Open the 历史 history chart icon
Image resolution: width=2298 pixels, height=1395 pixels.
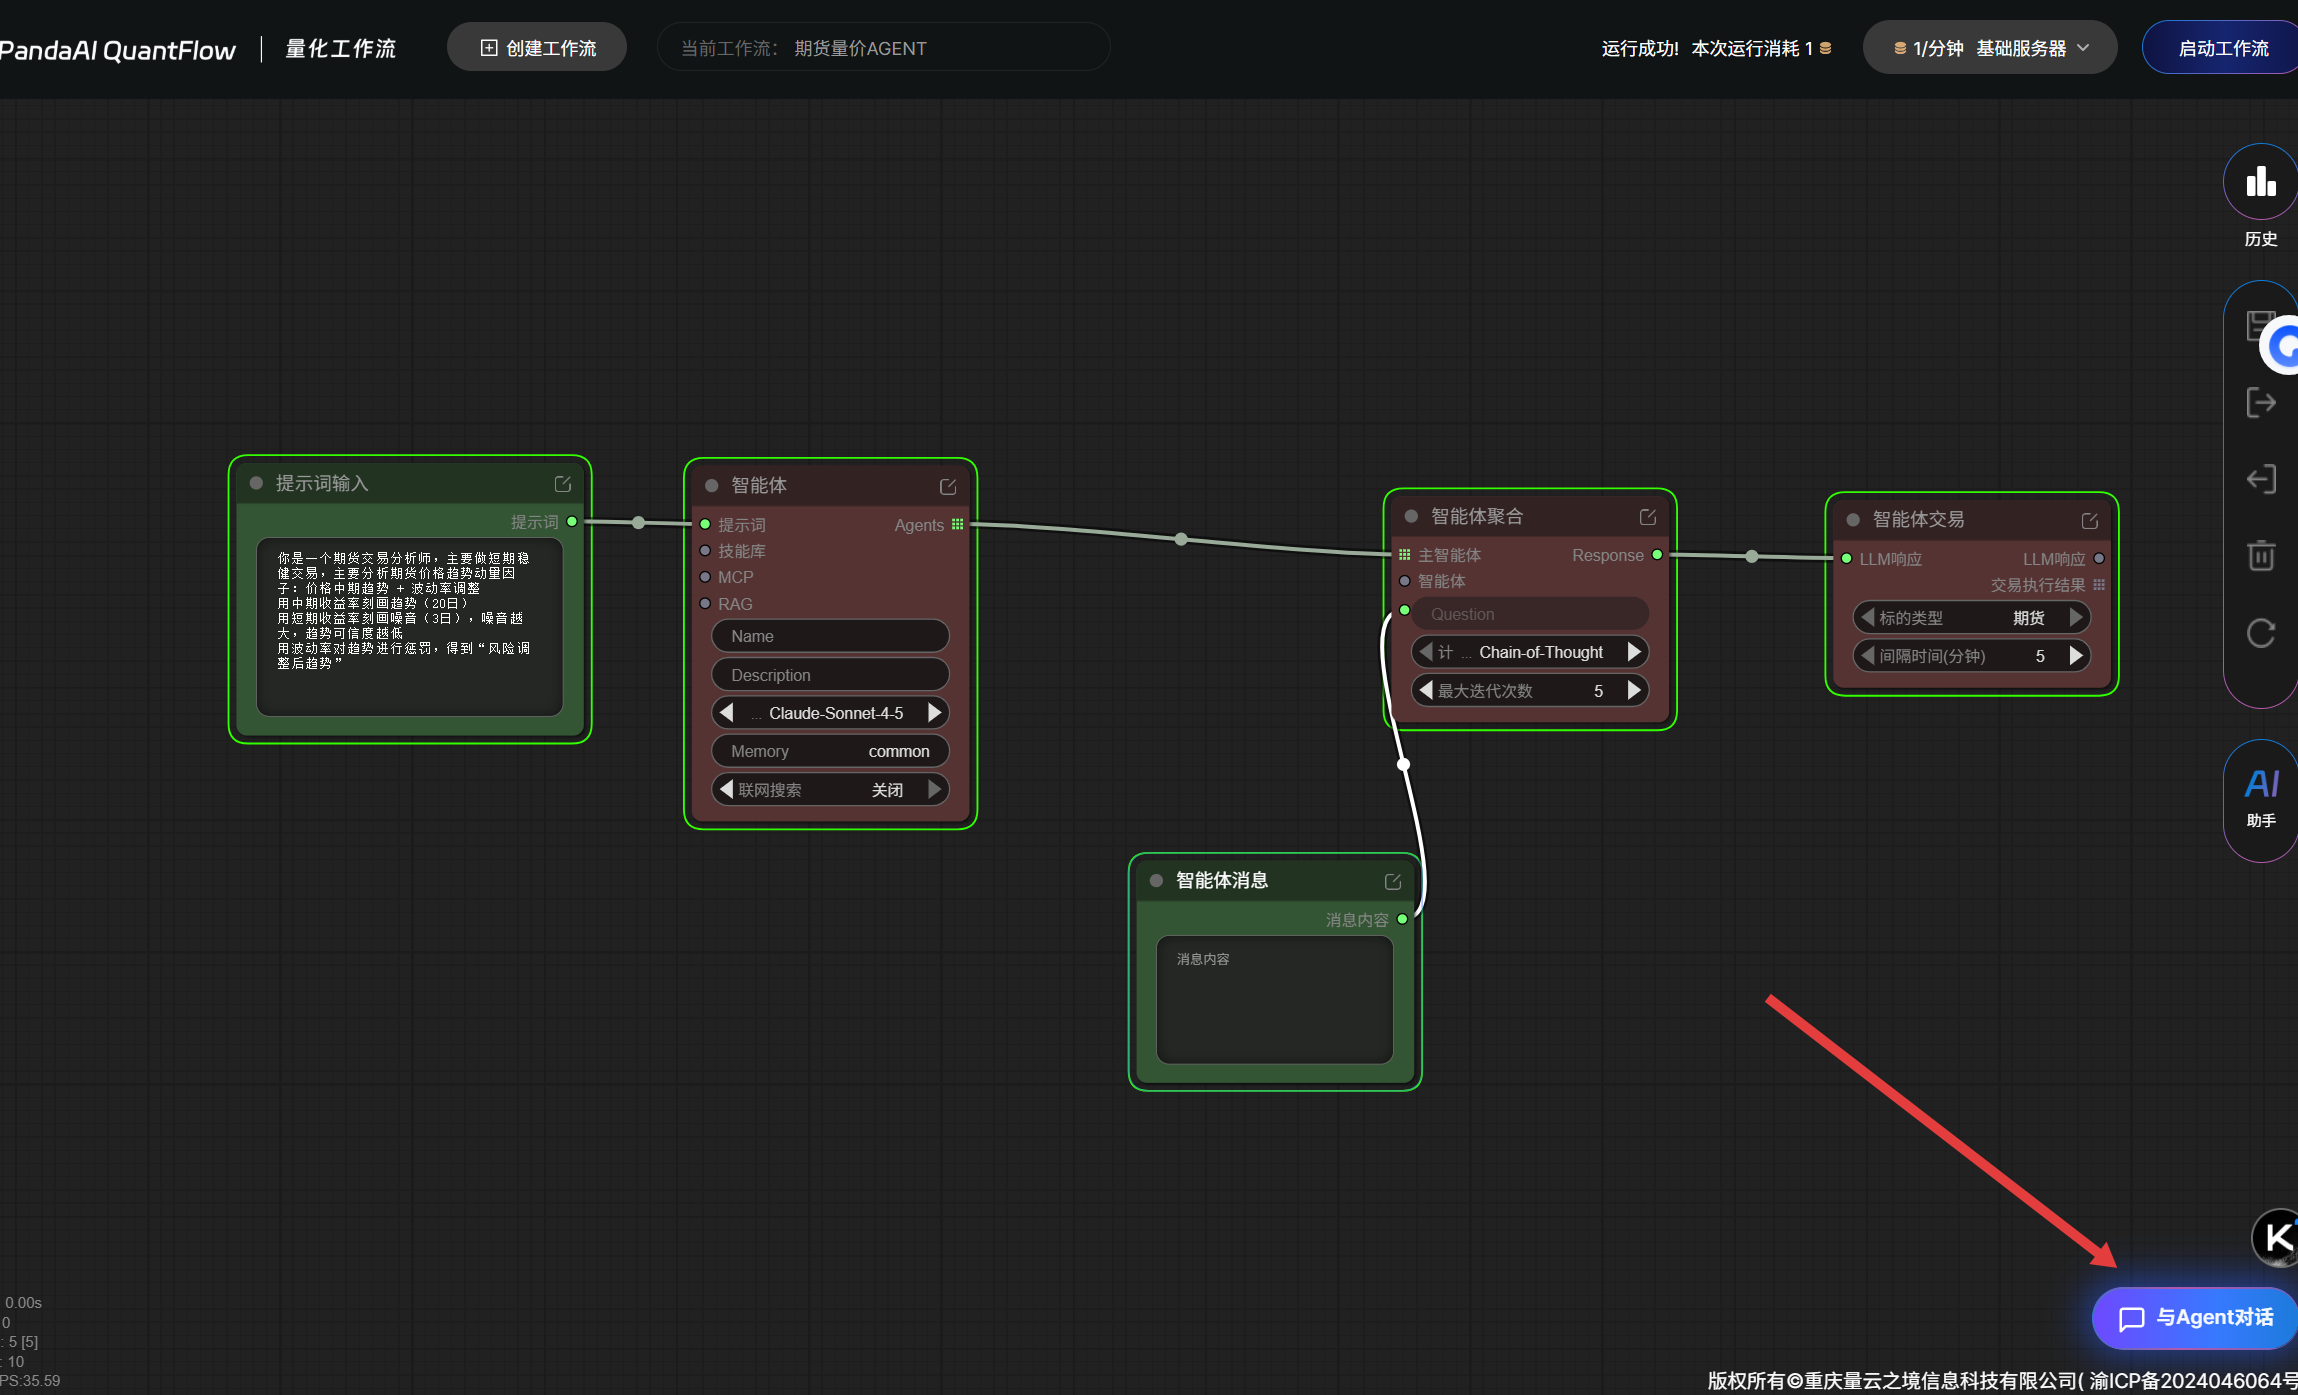(2260, 184)
